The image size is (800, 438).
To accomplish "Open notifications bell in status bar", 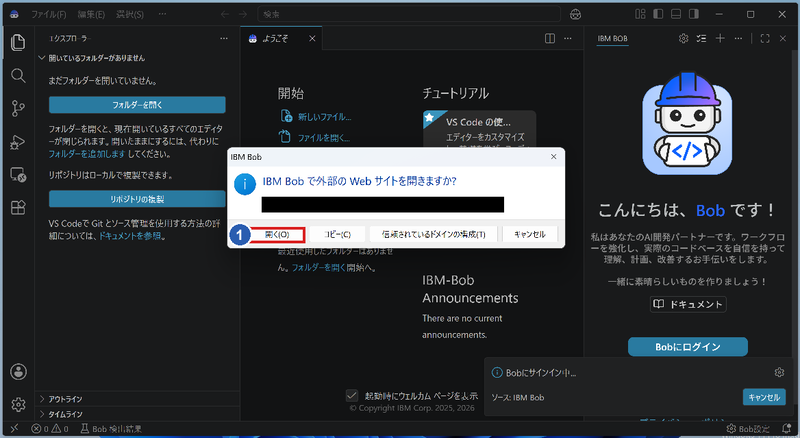I will pyautogui.click(x=786, y=428).
